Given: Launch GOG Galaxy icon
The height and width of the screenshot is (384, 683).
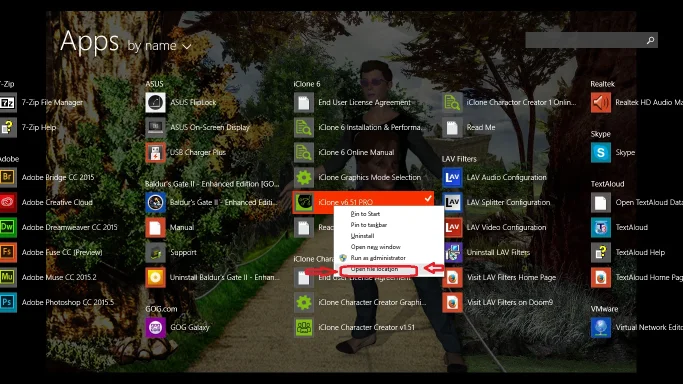Looking at the screenshot, I should pos(155,327).
